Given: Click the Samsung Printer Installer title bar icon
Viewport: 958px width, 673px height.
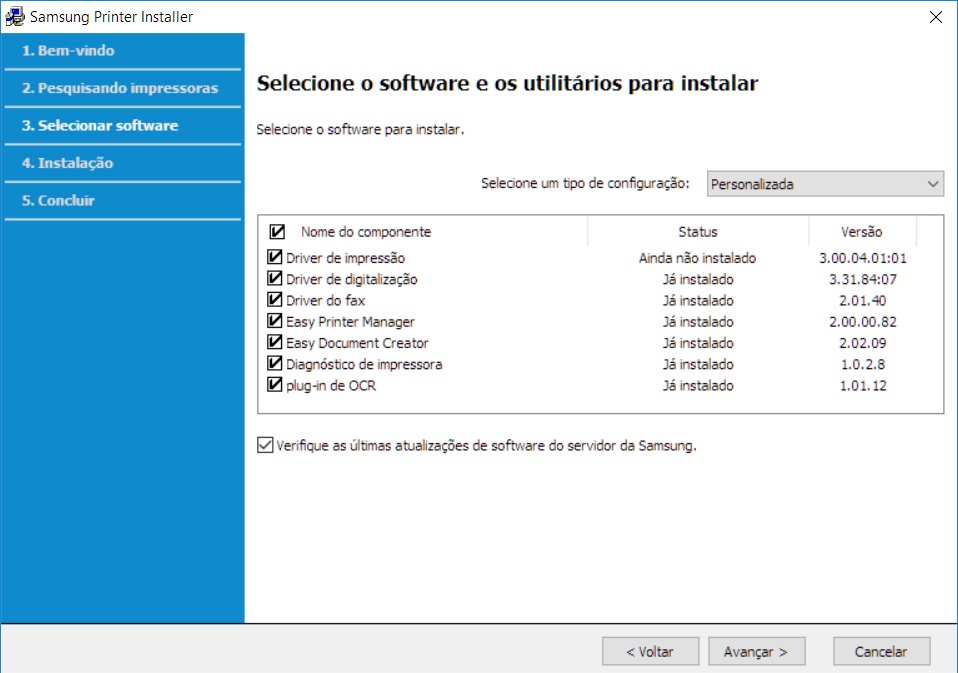Looking at the screenshot, I should point(15,17).
